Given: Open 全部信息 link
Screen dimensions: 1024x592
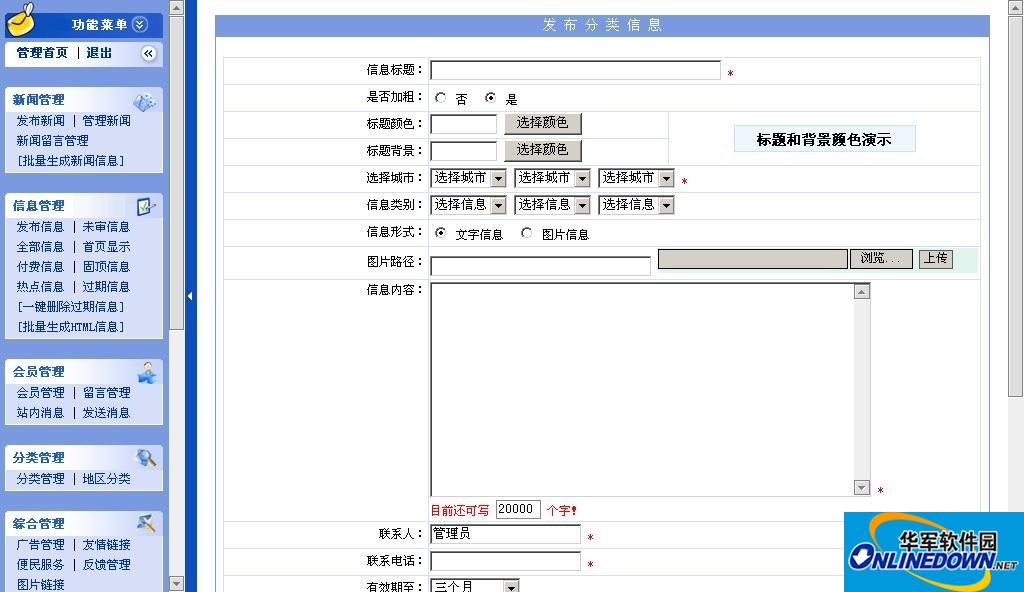Looking at the screenshot, I should 40,247.
